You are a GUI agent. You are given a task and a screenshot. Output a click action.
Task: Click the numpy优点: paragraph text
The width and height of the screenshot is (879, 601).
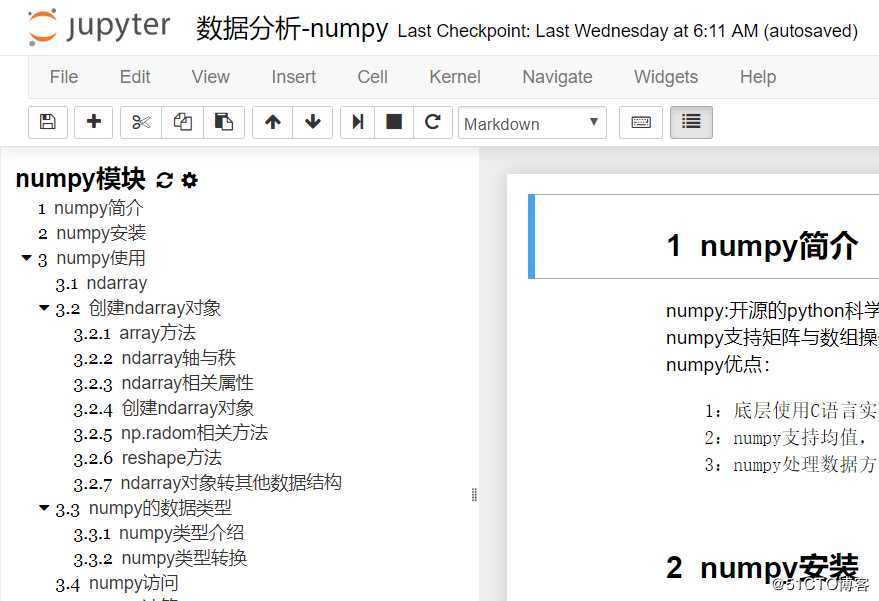[718, 365]
